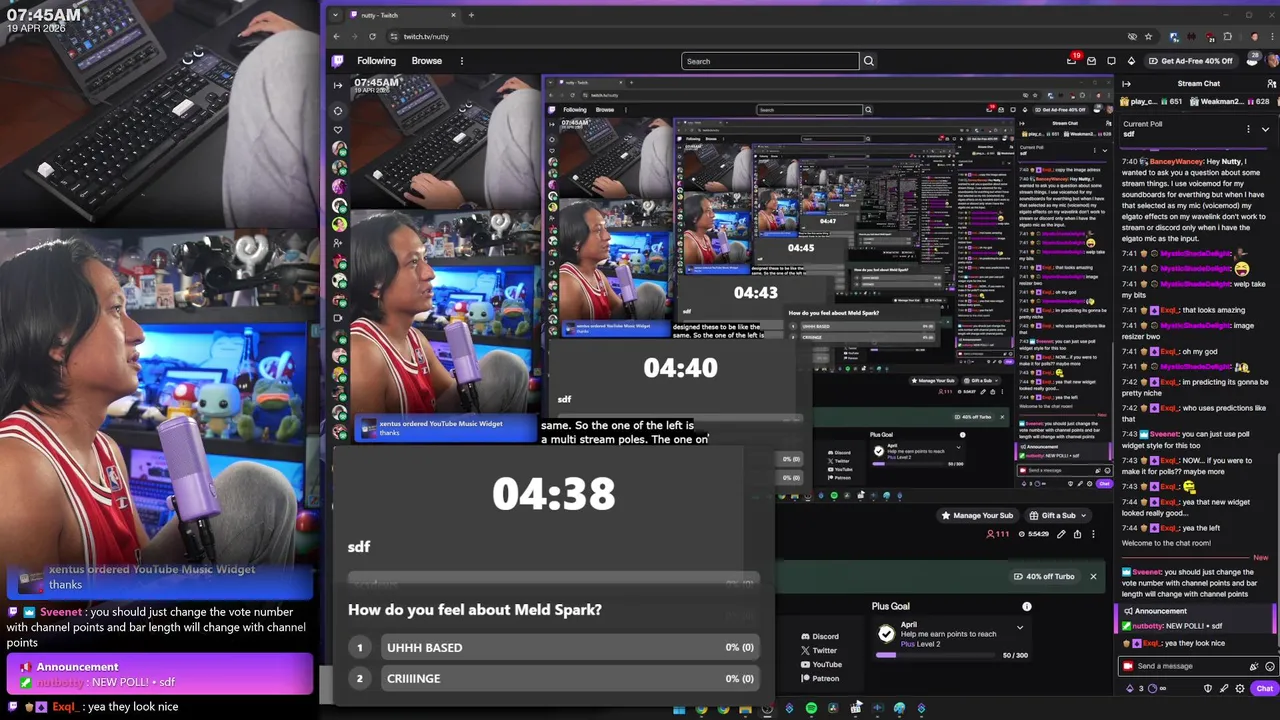Expand the left channel sidebar
Image resolution: width=1280 pixels, height=720 pixels.
(x=338, y=85)
